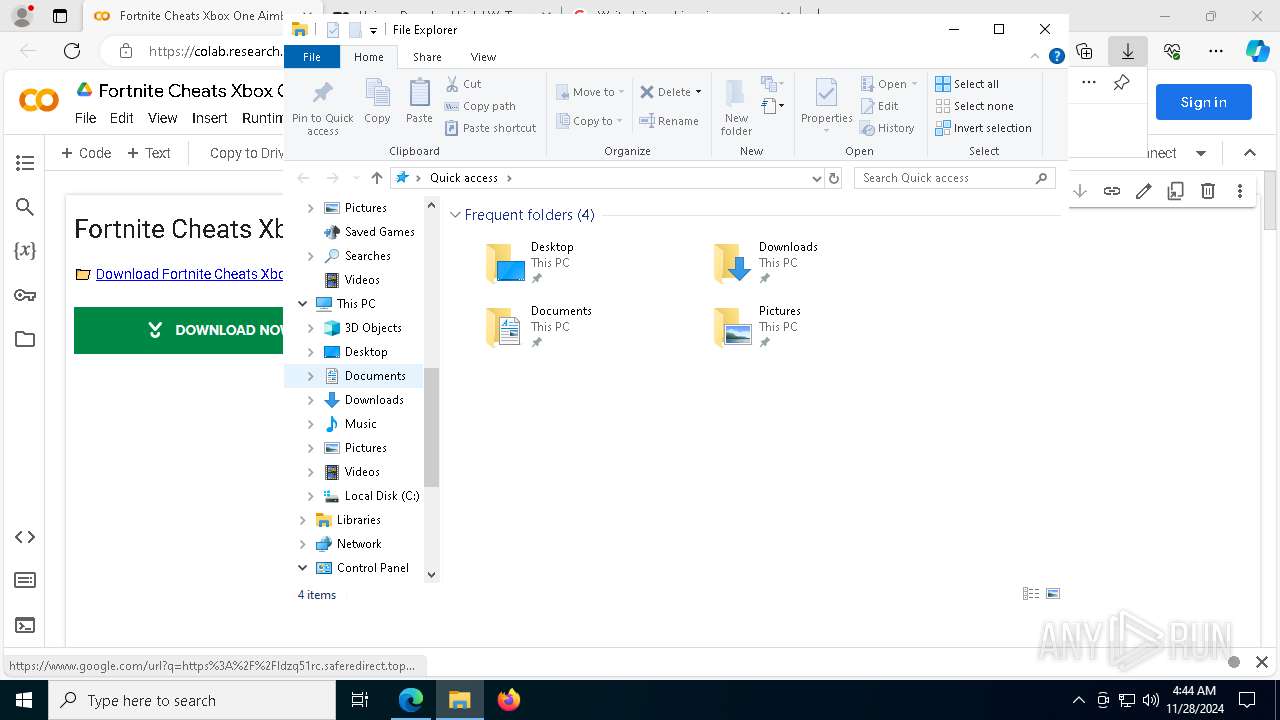Add a Colab Text cell
Viewport: 1280px width, 720px height.
point(149,153)
